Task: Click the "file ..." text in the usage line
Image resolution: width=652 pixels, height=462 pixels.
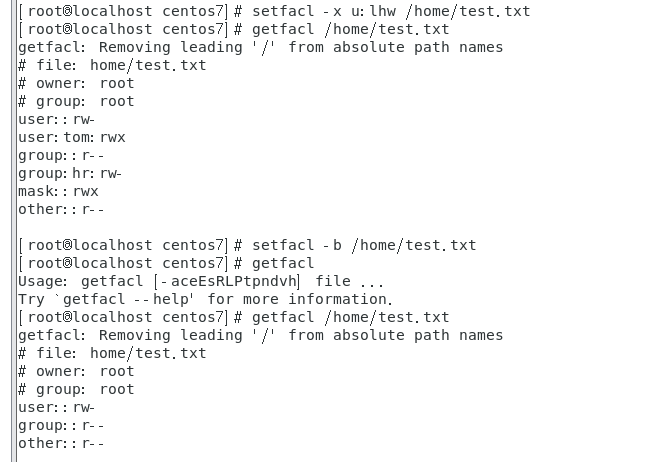Action: (349, 281)
